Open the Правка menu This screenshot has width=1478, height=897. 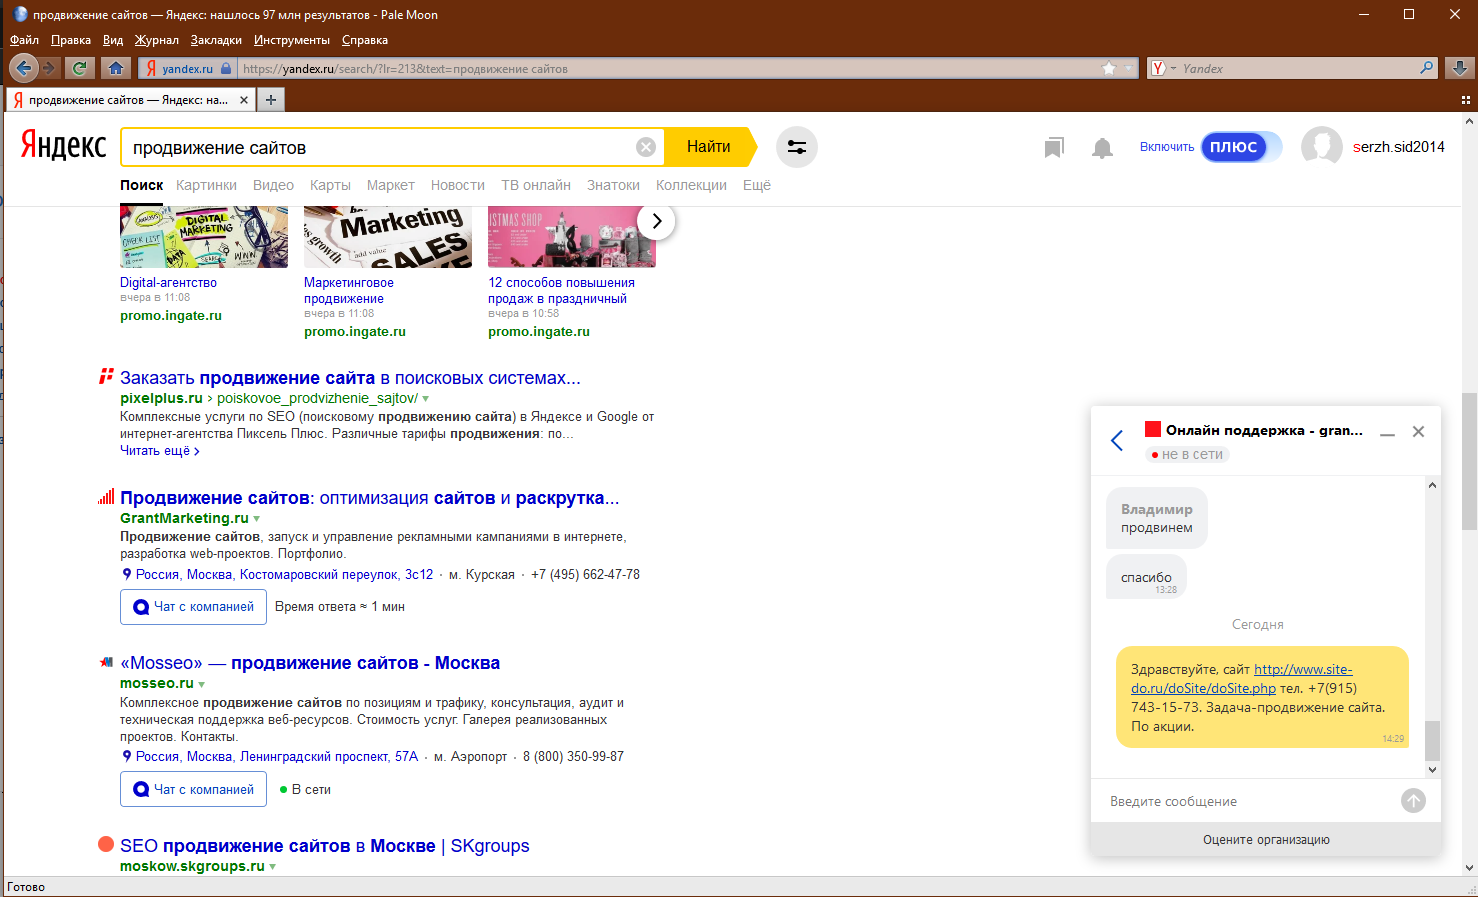(x=71, y=40)
